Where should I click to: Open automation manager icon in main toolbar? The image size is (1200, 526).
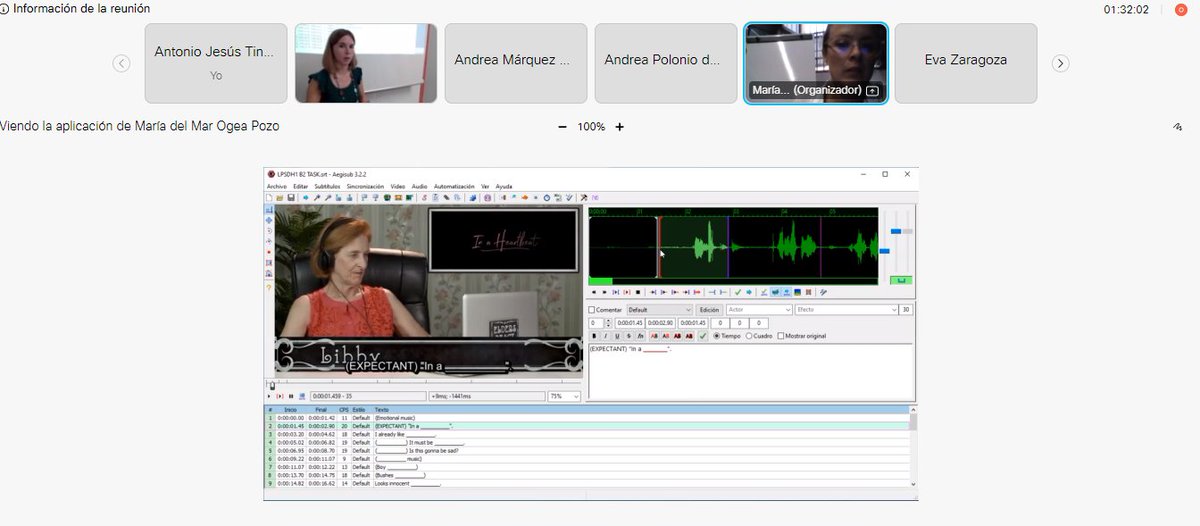click(x=473, y=198)
